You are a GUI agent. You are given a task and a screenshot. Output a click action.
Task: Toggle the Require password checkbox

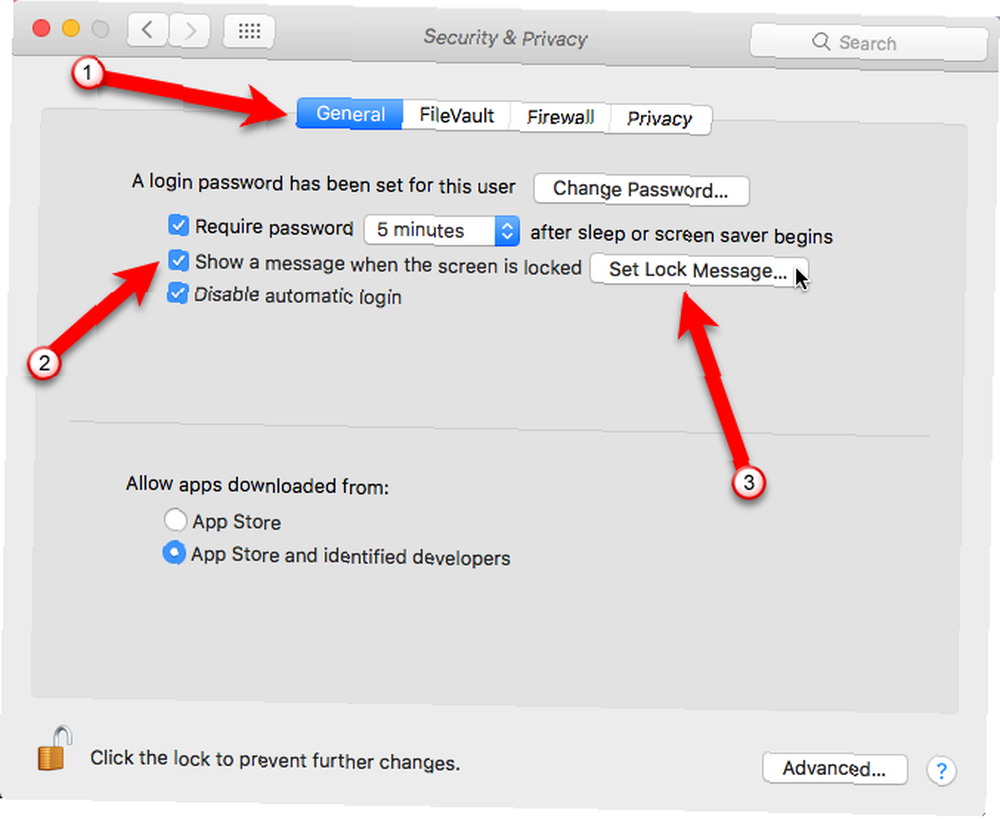[178, 225]
